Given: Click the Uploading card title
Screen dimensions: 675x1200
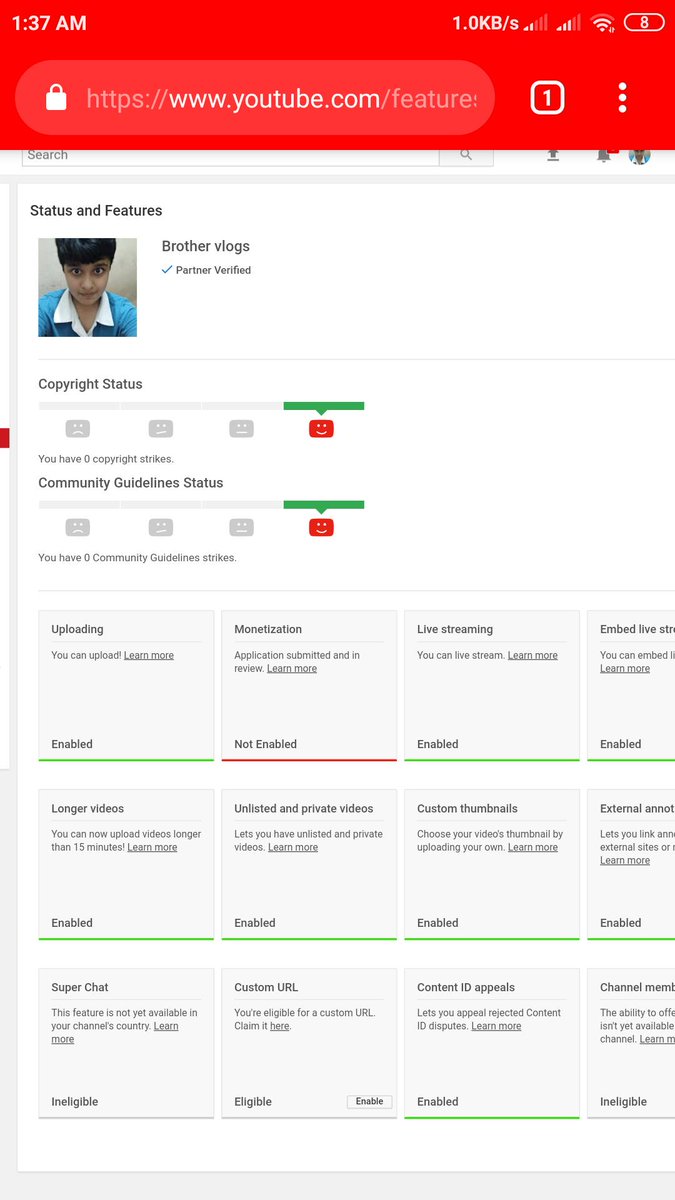Looking at the screenshot, I should pyautogui.click(x=77, y=629).
